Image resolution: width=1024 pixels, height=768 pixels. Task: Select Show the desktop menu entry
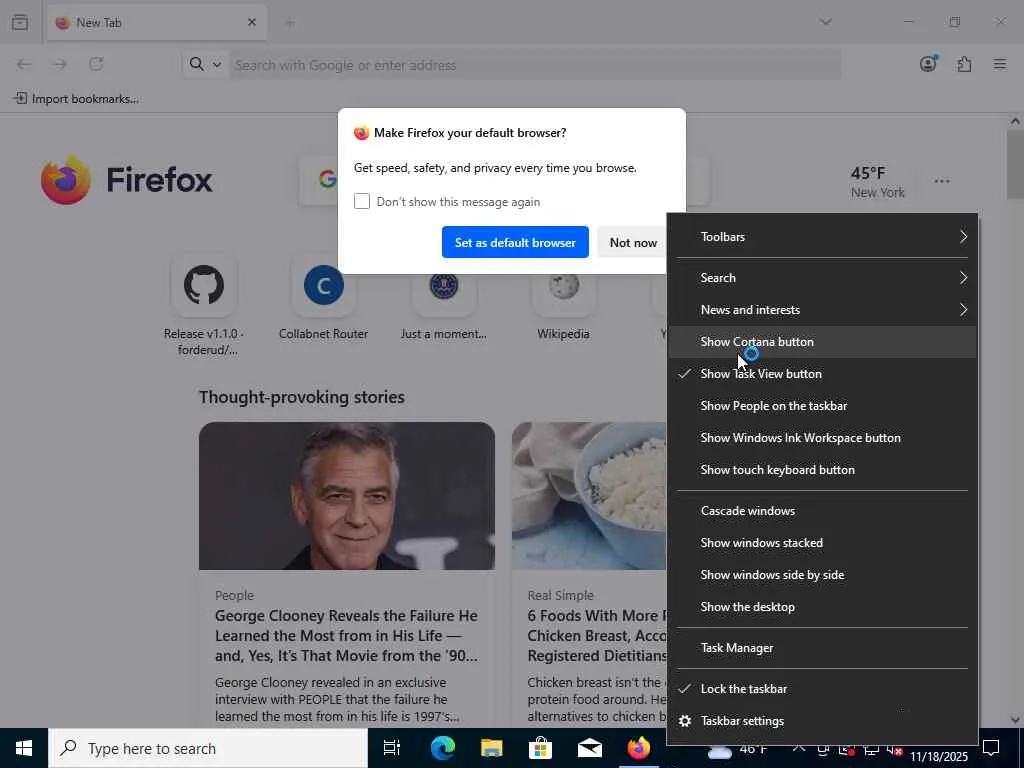[x=823, y=607]
